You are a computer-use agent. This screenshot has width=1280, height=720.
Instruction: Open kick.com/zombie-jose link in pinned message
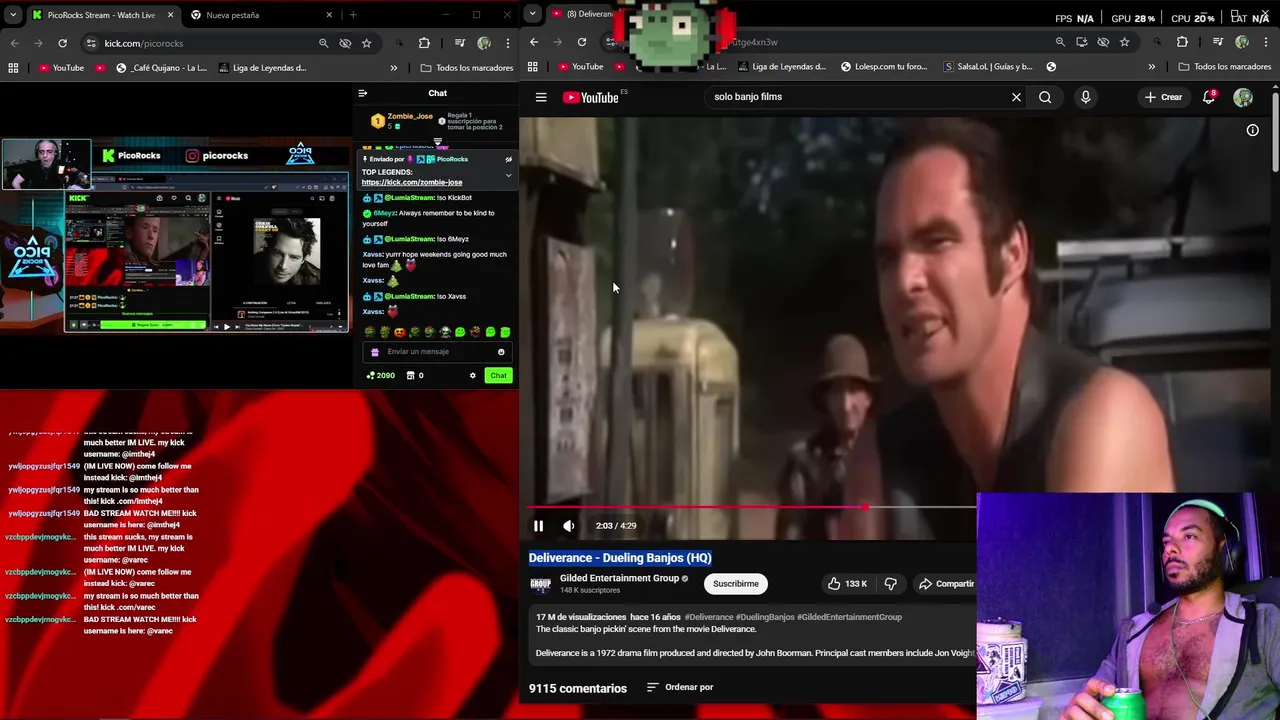click(x=412, y=182)
